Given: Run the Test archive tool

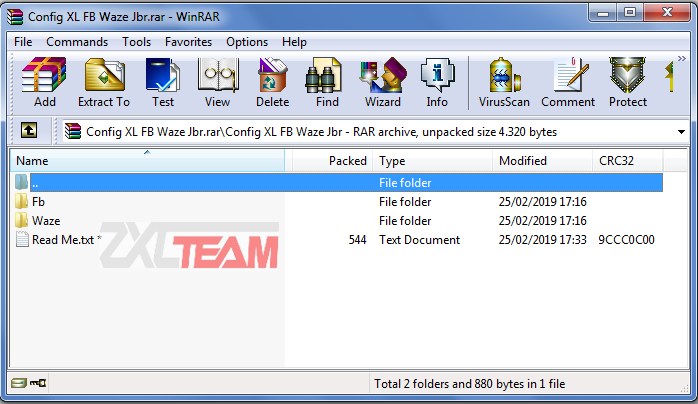Looking at the screenshot, I should 162,82.
